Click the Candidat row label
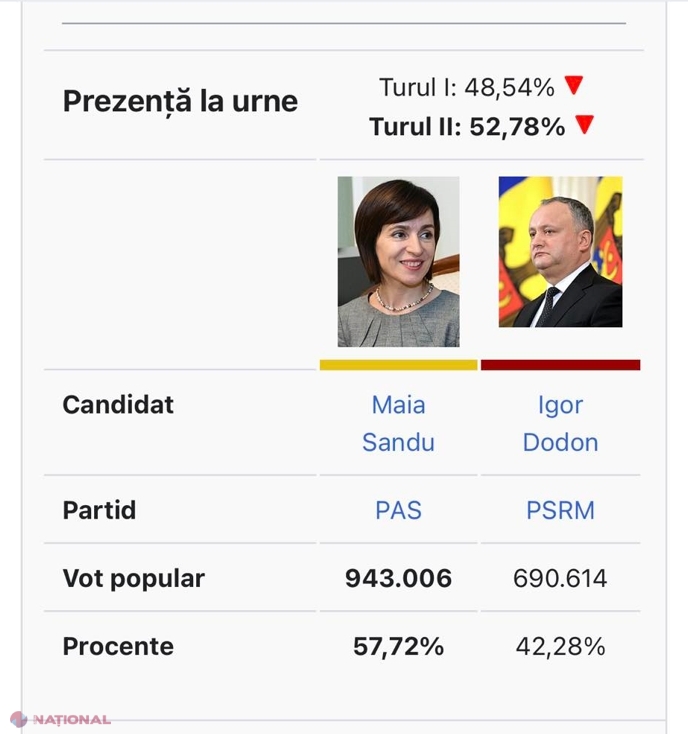Viewport: 688px width, 734px height. [118, 405]
